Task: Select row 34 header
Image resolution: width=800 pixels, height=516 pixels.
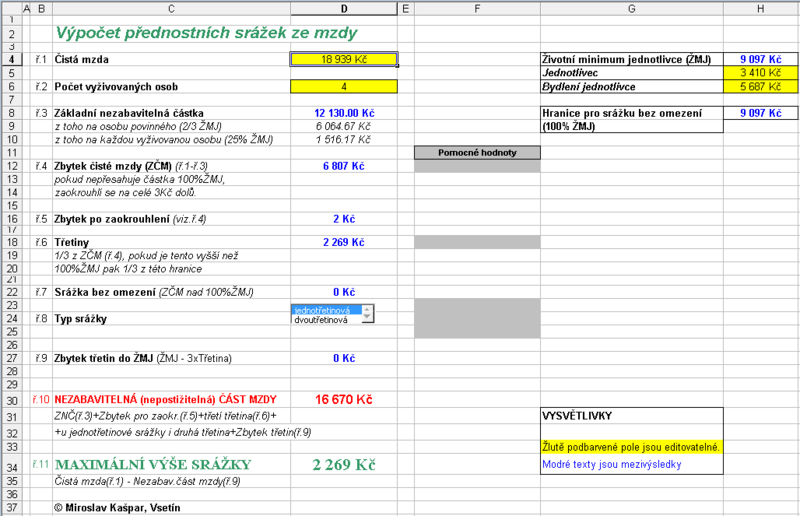Action: point(12,466)
